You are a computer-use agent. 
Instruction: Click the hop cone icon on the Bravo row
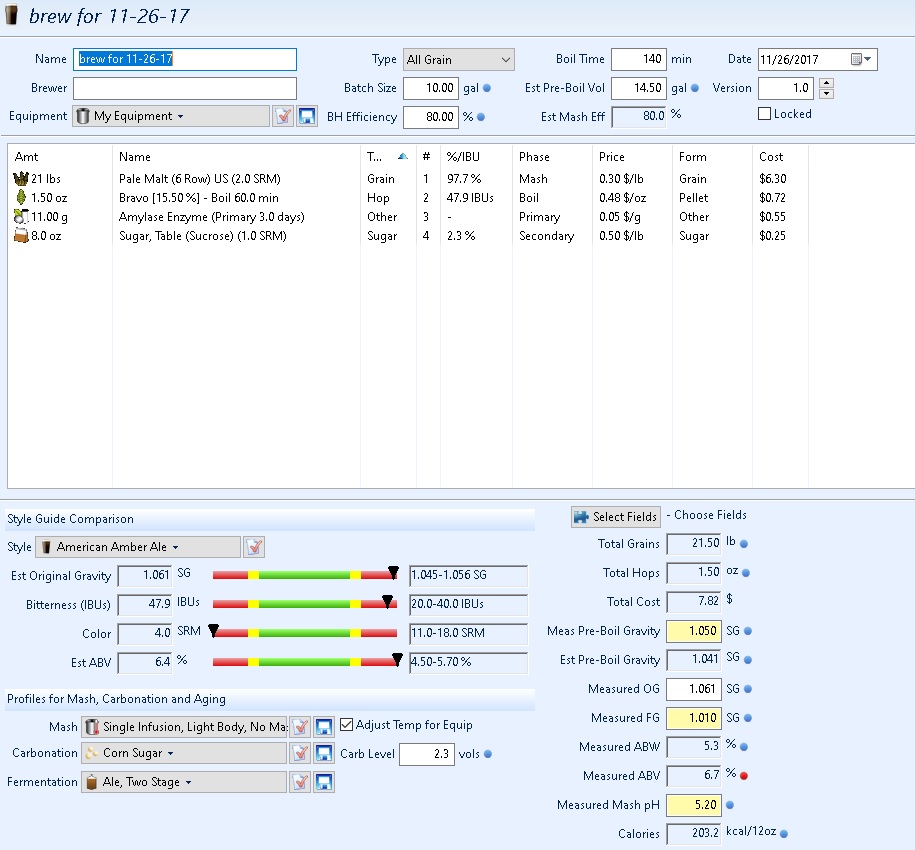click(x=21, y=197)
